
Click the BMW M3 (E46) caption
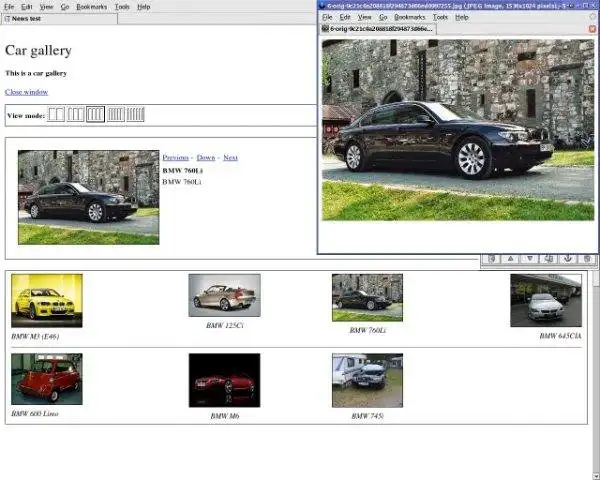(35, 336)
